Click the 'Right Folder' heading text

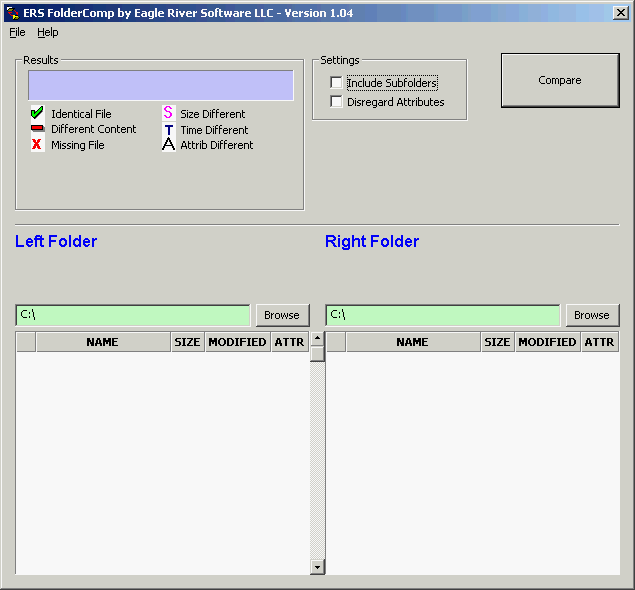(372, 241)
